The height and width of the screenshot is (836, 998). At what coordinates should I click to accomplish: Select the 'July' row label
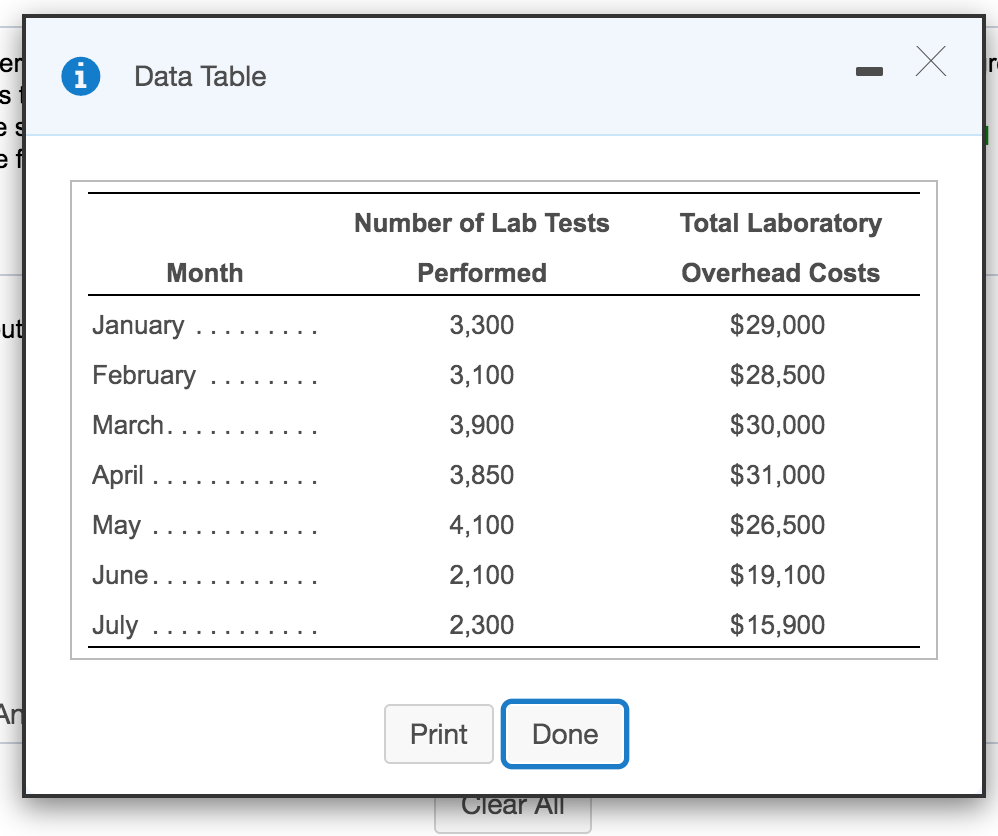point(115,625)
